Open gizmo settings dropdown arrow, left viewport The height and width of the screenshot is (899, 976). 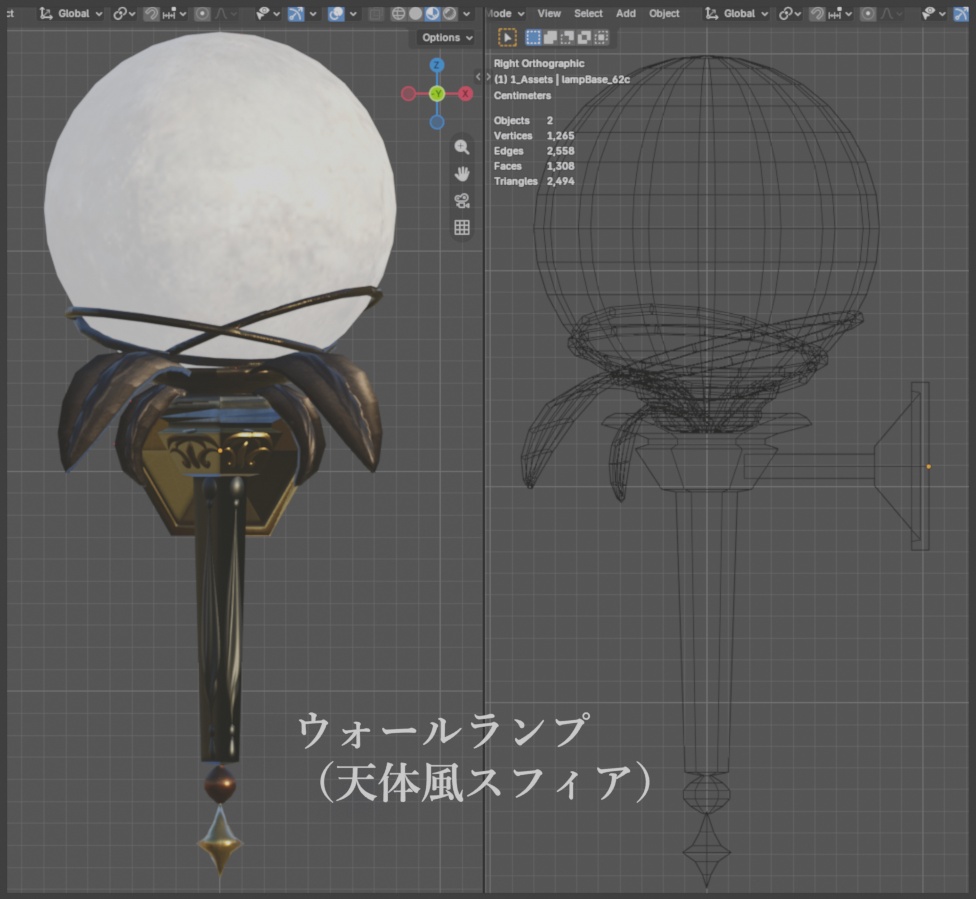[x=313, y=13]
